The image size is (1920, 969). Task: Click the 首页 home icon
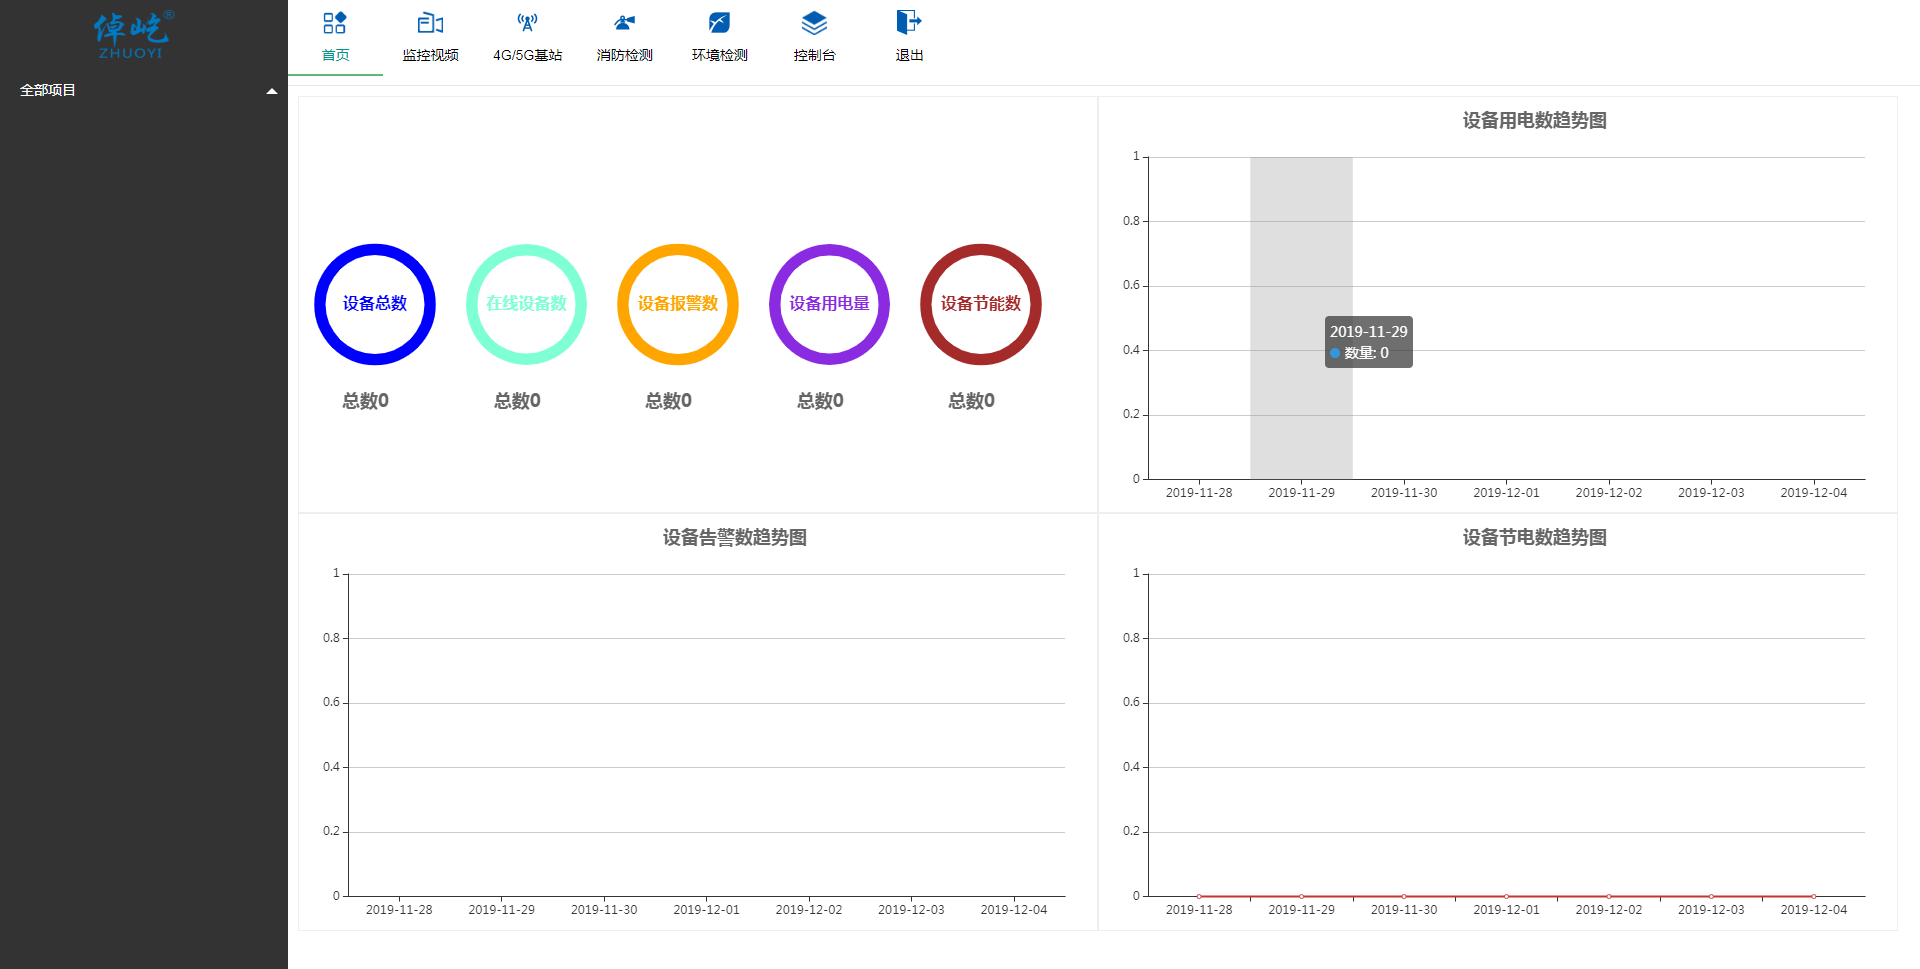[335, 23]
